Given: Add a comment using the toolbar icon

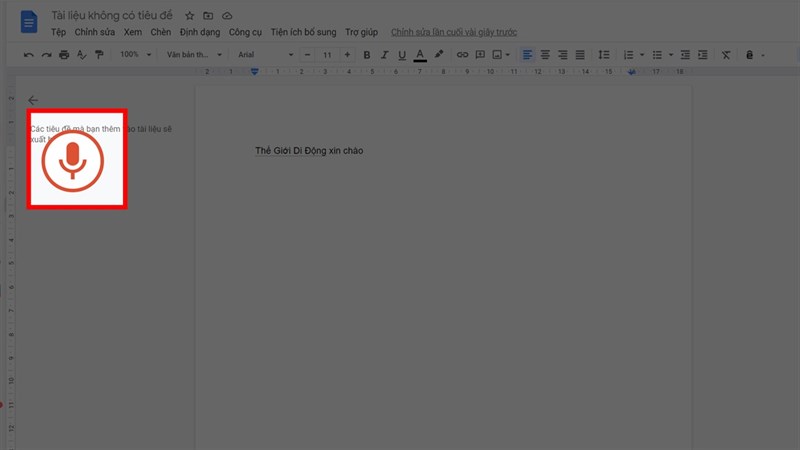Looking at the screenshot, I should [480, 55].
